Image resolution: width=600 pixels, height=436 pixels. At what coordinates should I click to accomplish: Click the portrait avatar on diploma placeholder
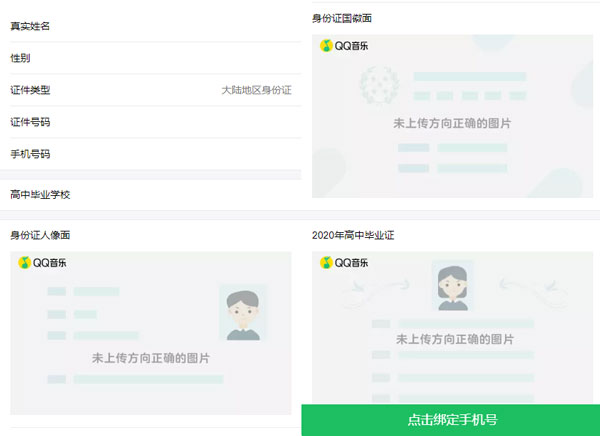coord(452,284)
